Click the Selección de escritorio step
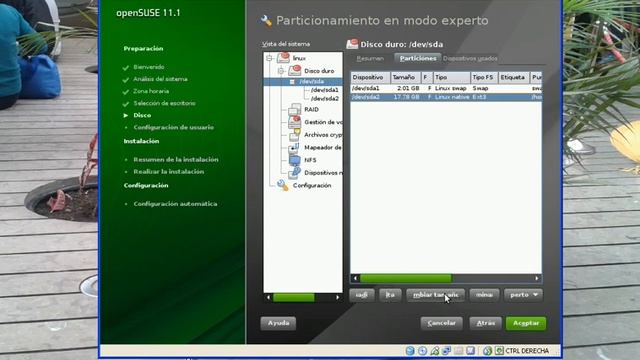The height and width of the screenshot is (360, 640). coord(164,103)
